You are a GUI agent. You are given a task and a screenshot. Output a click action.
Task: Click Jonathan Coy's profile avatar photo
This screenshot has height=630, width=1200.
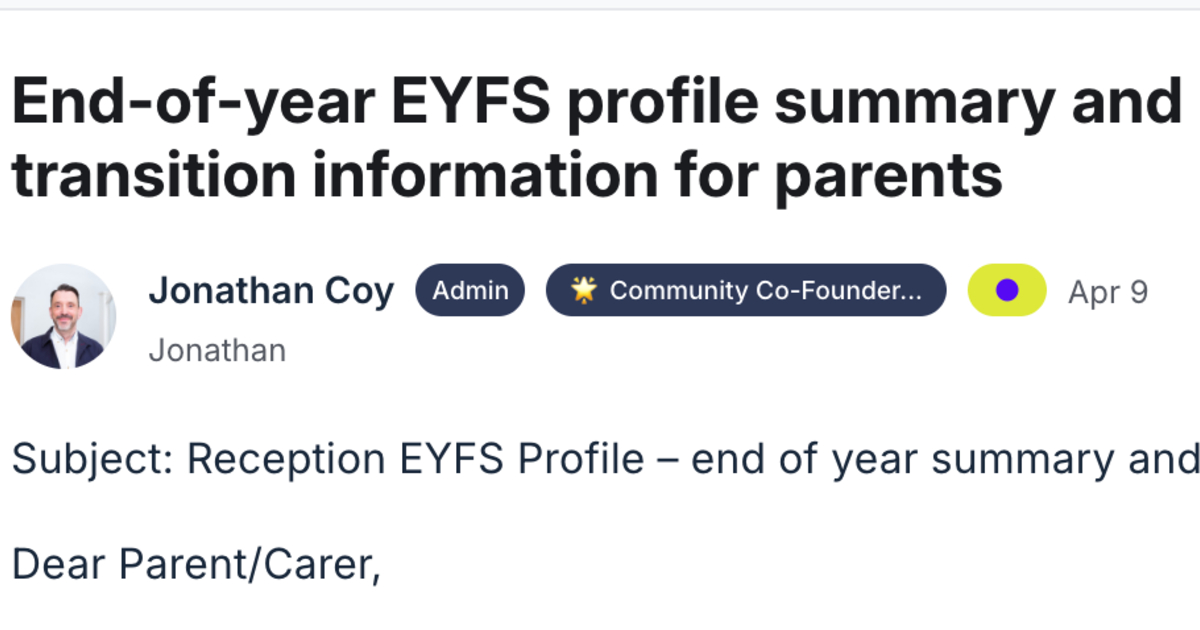pyautogui.click(x=63, y=316)
